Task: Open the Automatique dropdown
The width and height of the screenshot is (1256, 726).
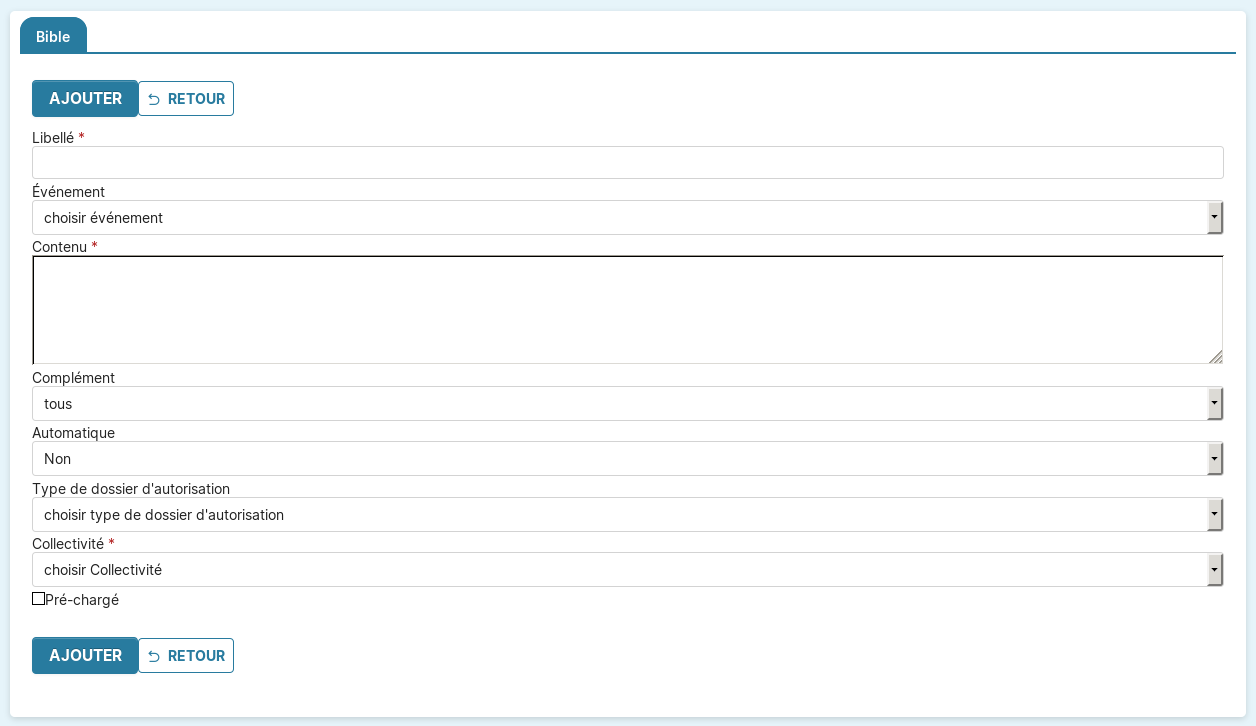Action: [x=618, y=459]
